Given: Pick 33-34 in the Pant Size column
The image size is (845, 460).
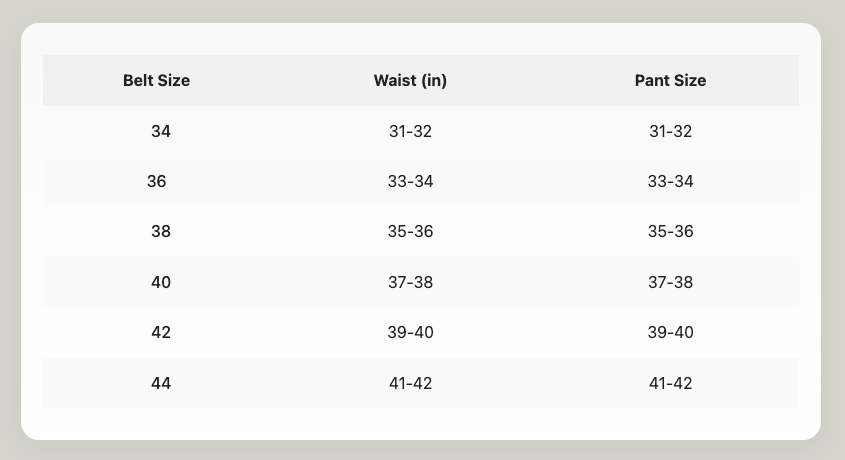Looking at the screenshot, I should 670,182.
